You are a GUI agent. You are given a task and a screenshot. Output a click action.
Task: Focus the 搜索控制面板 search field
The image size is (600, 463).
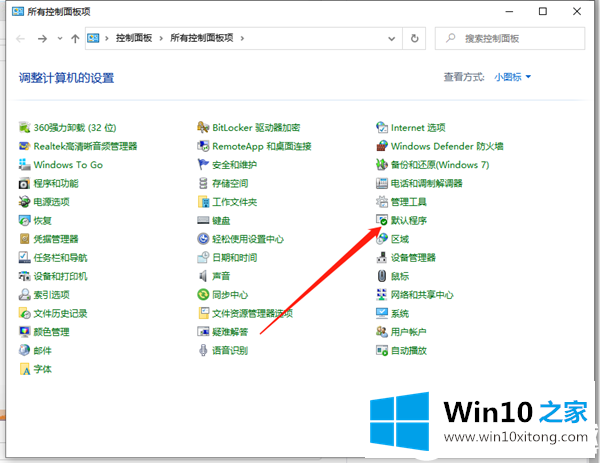point(510,38)
